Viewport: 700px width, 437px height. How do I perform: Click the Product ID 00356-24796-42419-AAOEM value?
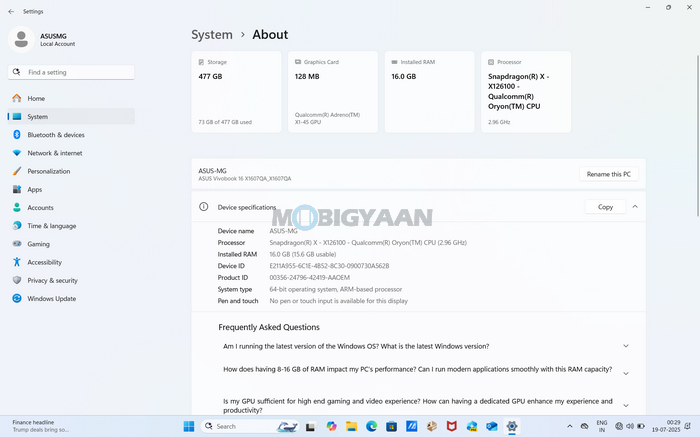310,278
